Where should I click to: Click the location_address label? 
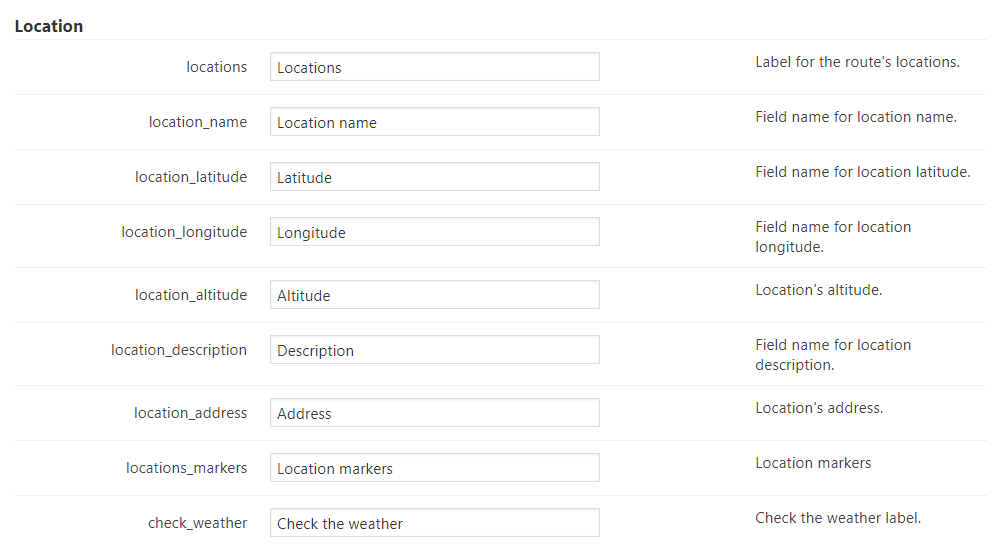point(191,413)
